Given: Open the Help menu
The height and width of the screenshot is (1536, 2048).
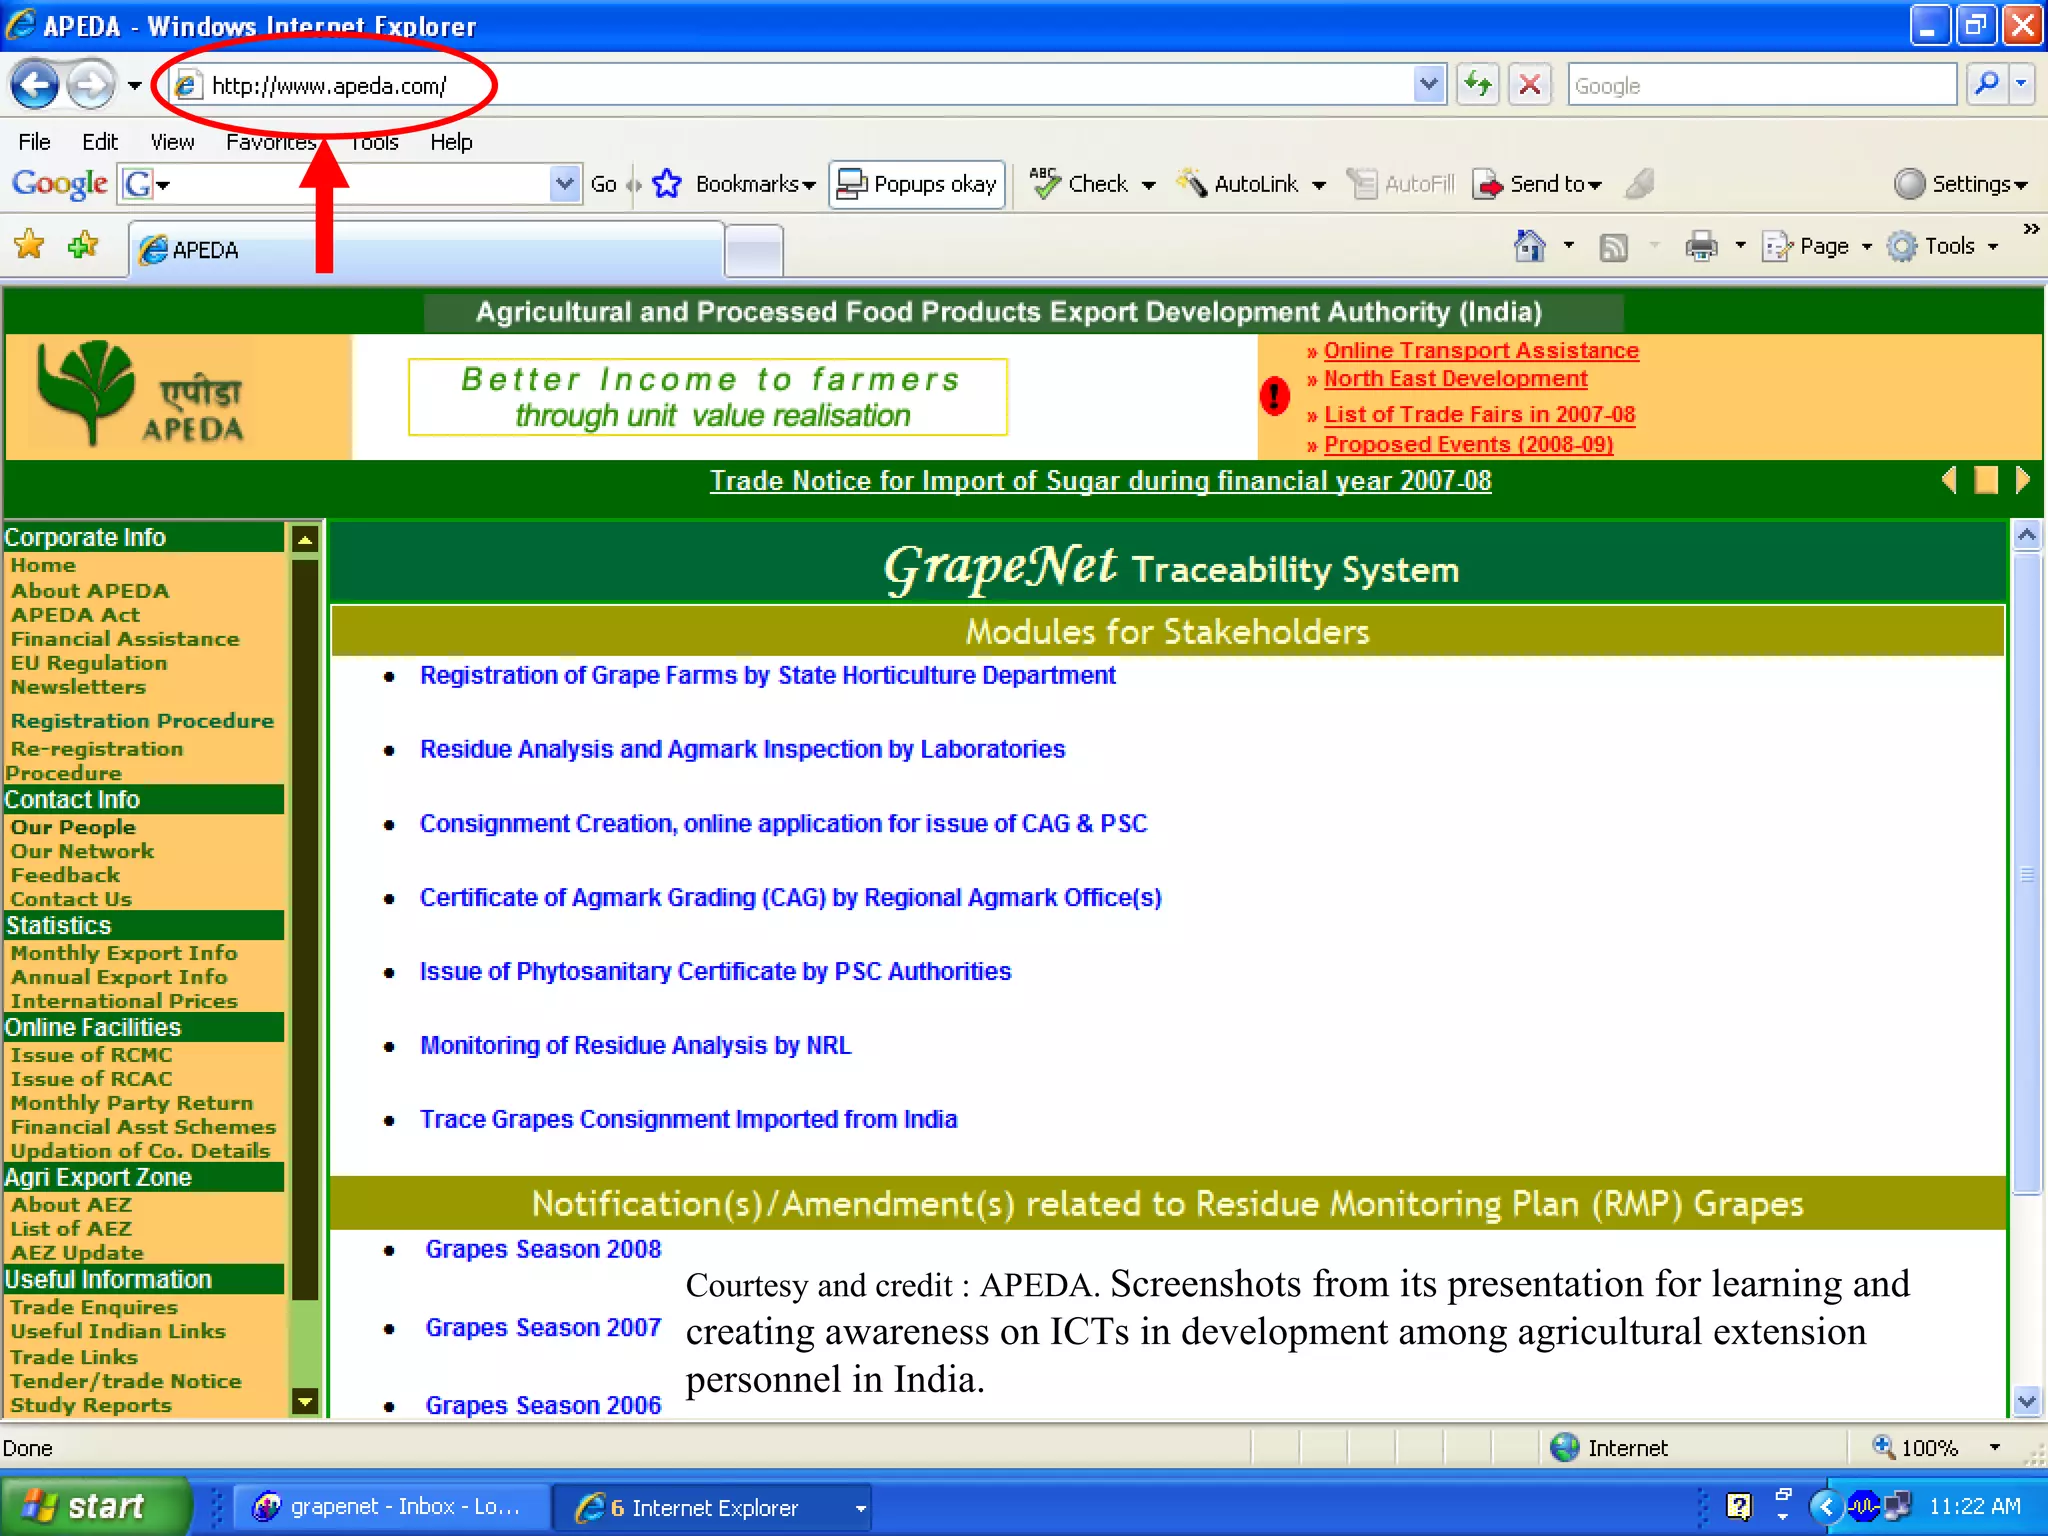Looking at the screenshot, I should point(451,142).
